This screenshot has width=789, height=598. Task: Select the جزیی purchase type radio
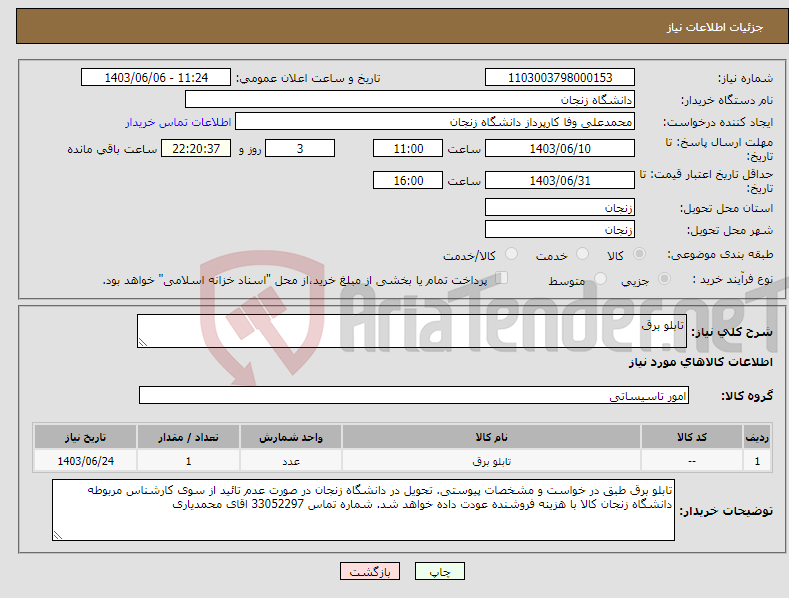click(664, 278)
